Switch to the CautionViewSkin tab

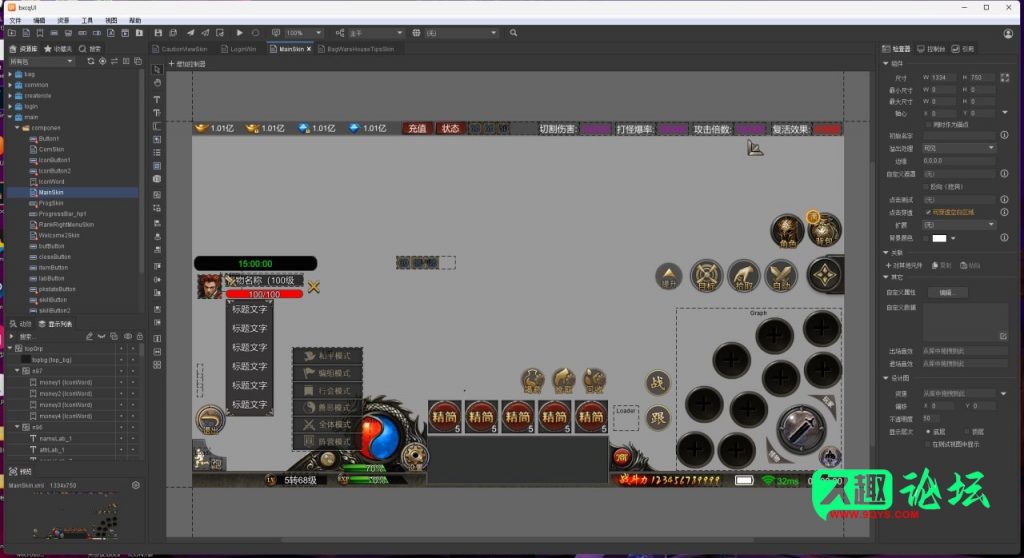tap(180, 49)
